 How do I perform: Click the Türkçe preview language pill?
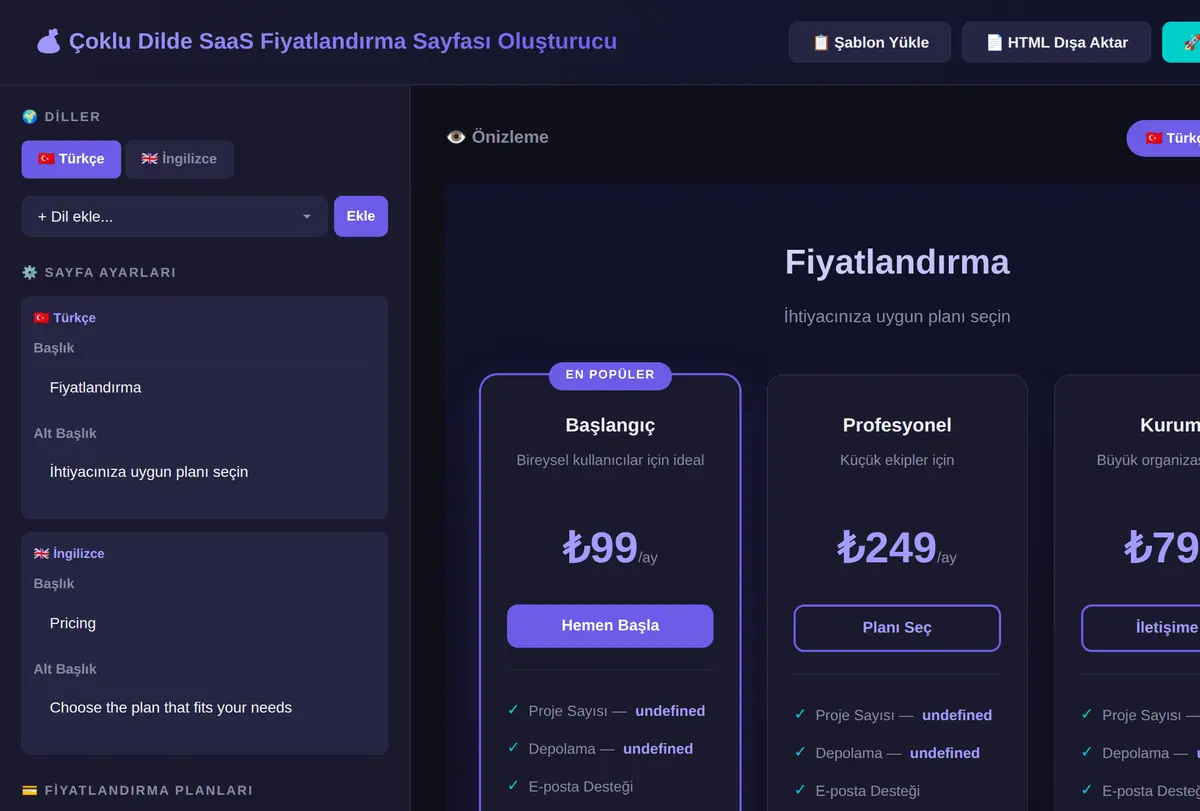(x=1164, y=138)
